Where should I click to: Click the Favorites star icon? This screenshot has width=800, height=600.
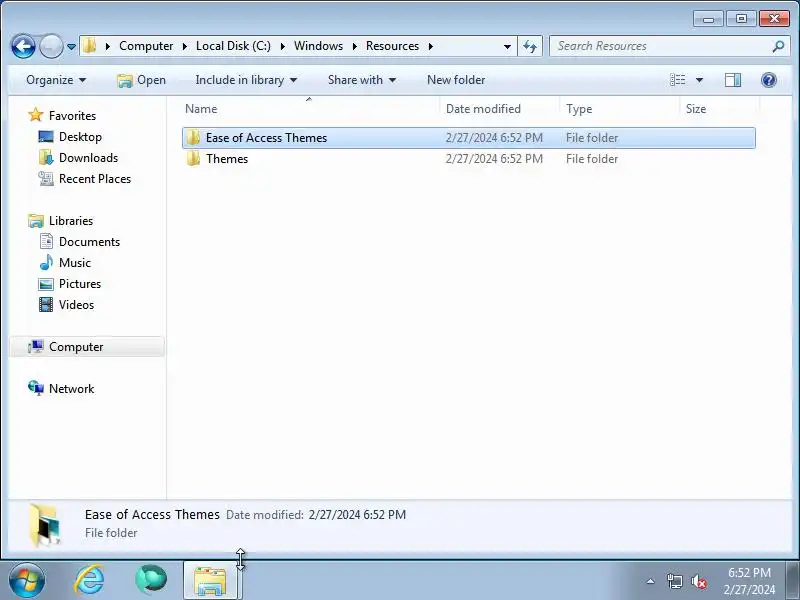(36, 115)
